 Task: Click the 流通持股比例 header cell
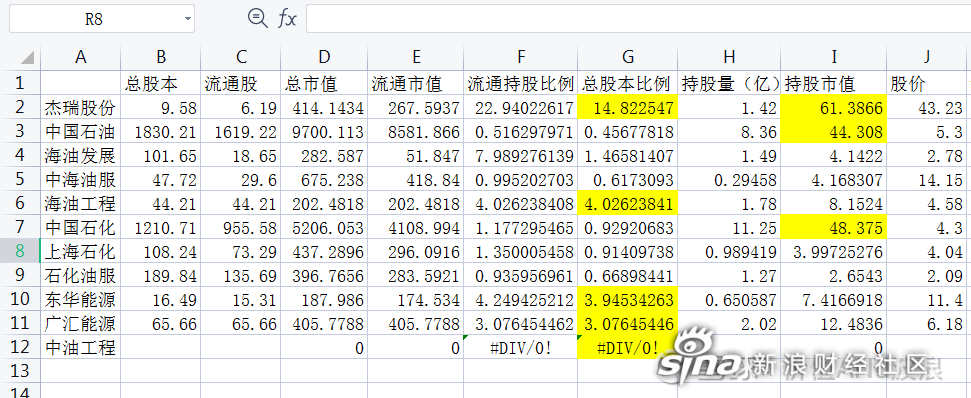(521, 83)
